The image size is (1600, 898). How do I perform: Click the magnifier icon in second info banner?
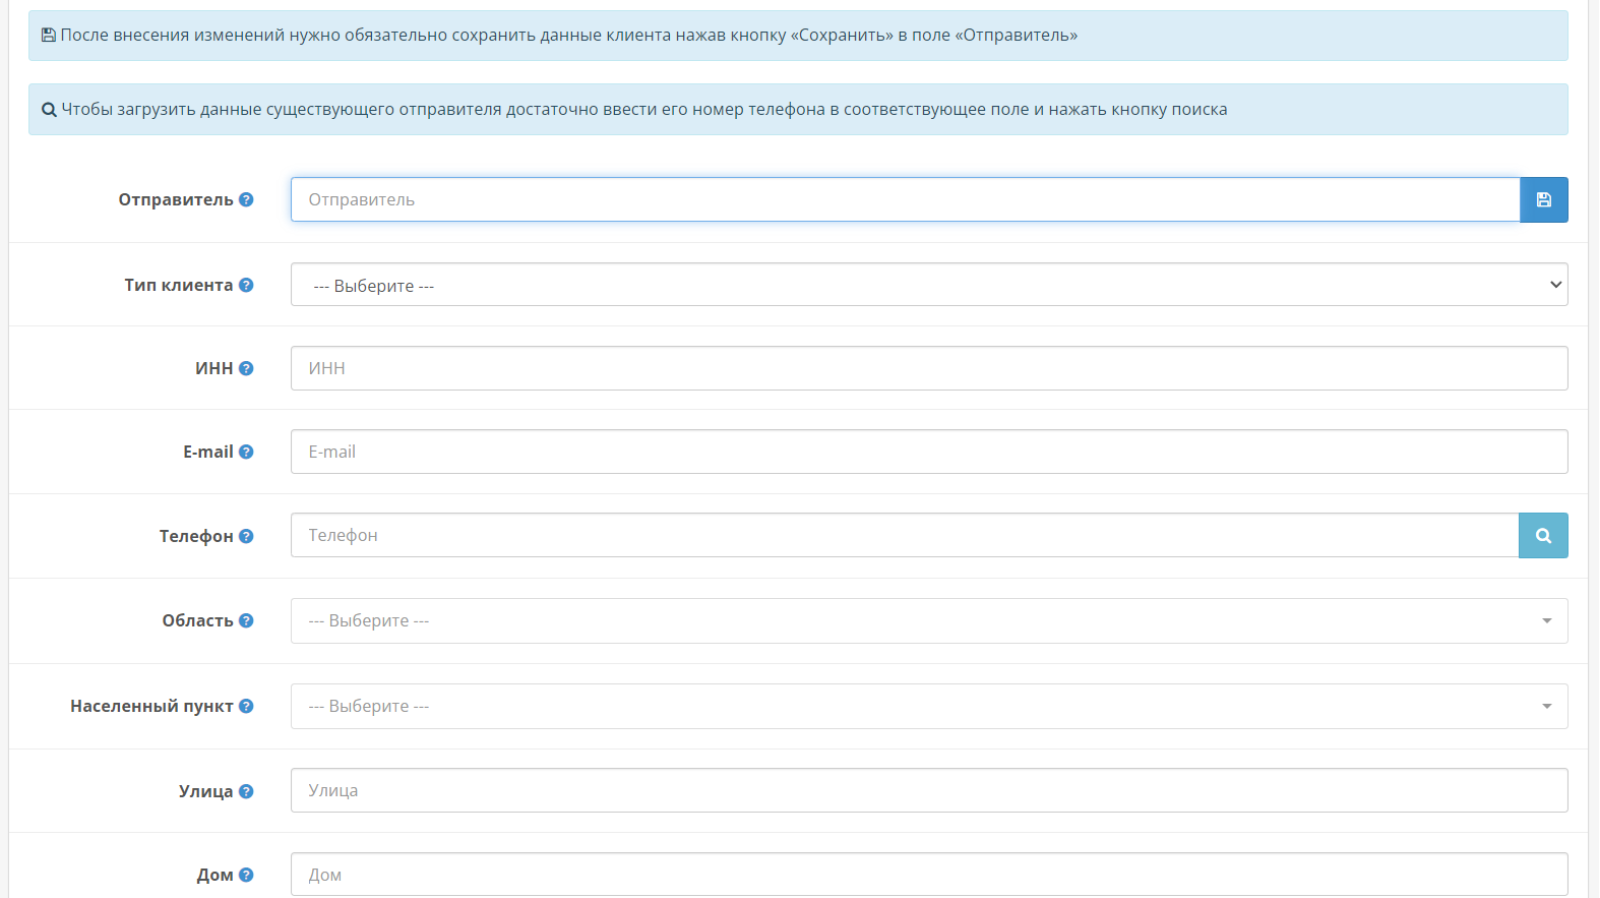pyautogui.click(x=48, y=110)
